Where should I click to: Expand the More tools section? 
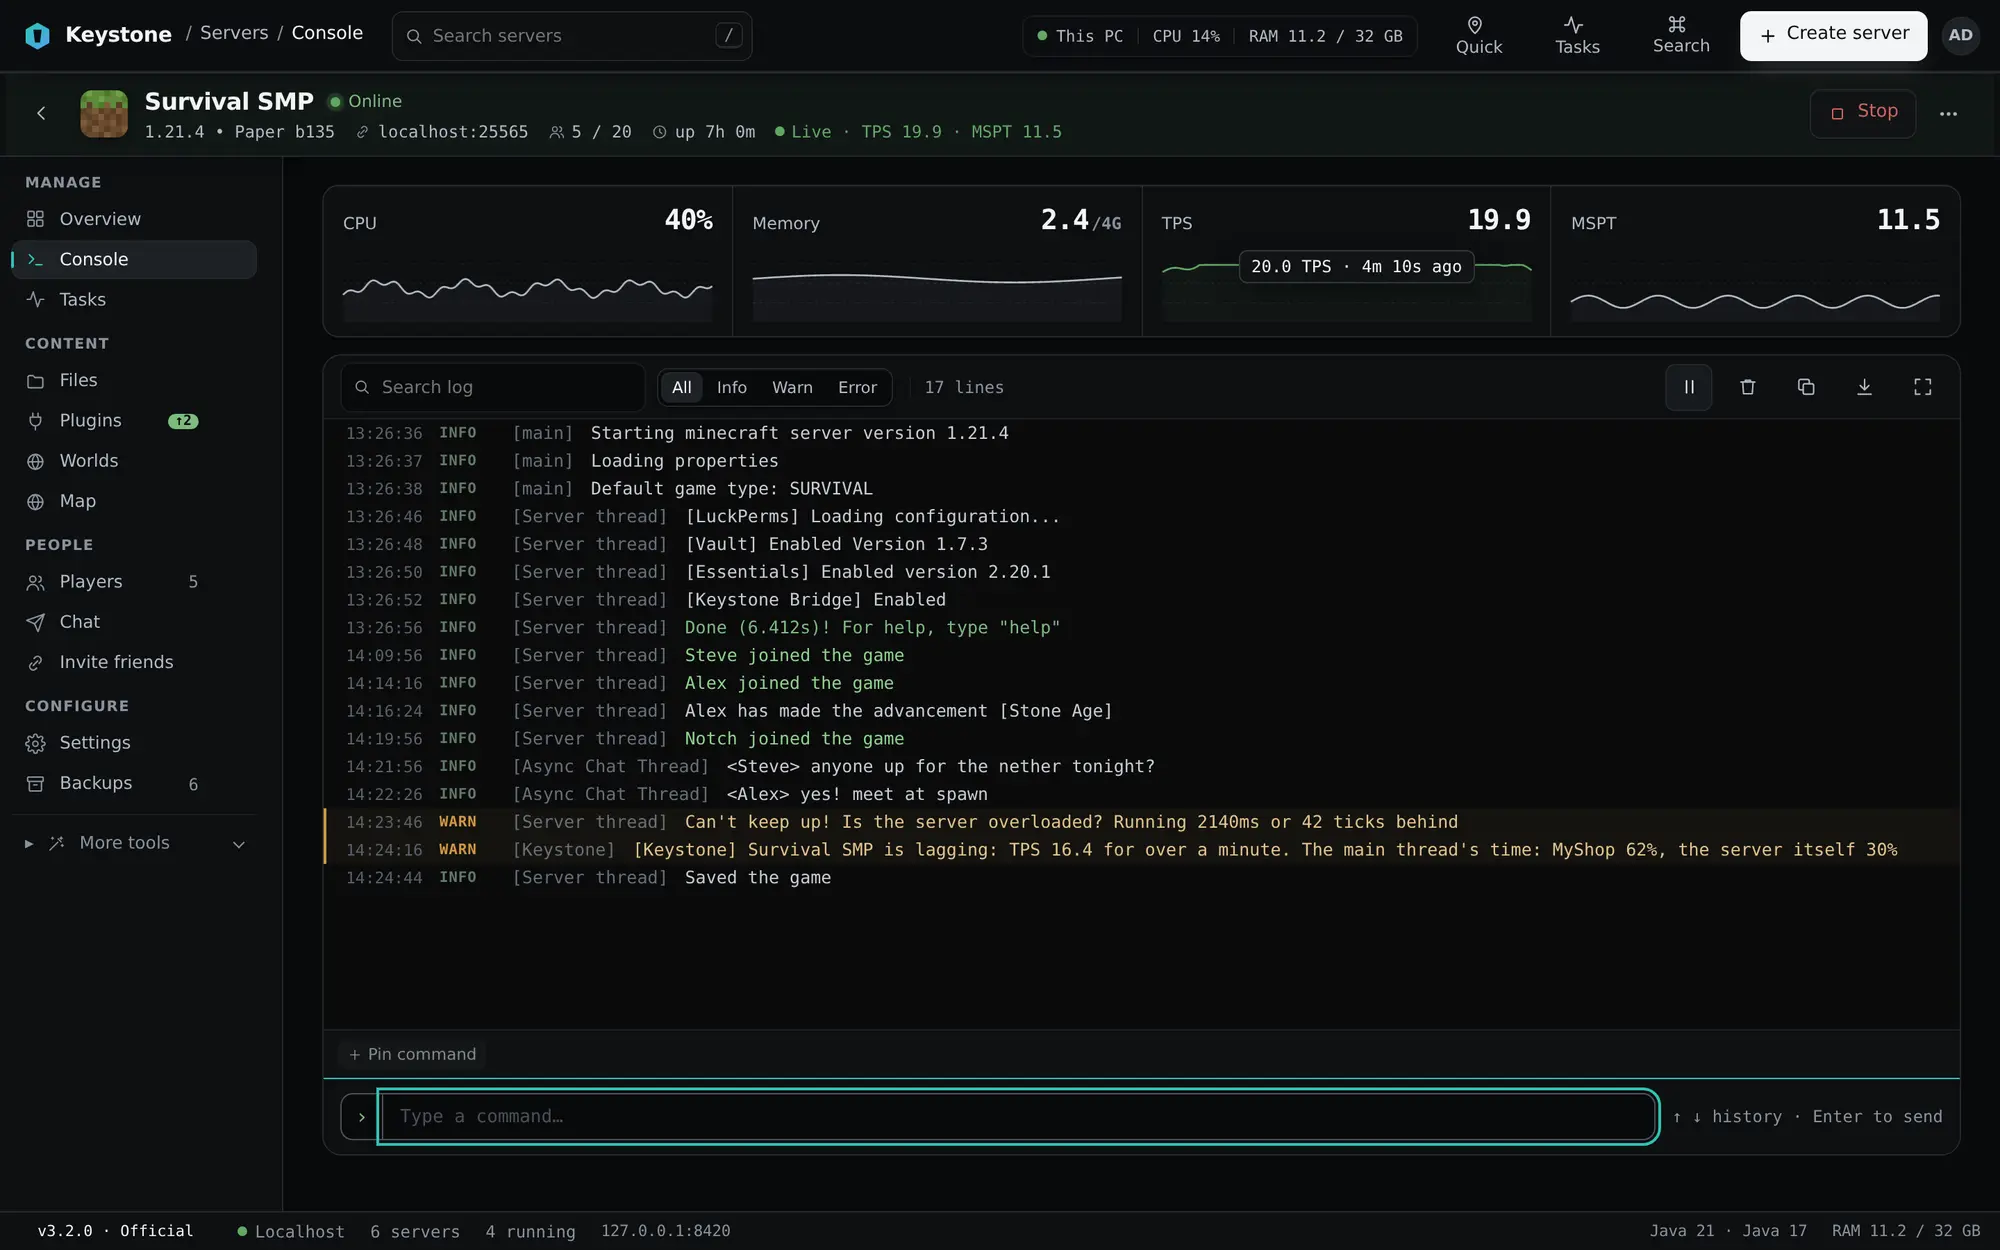134,843
